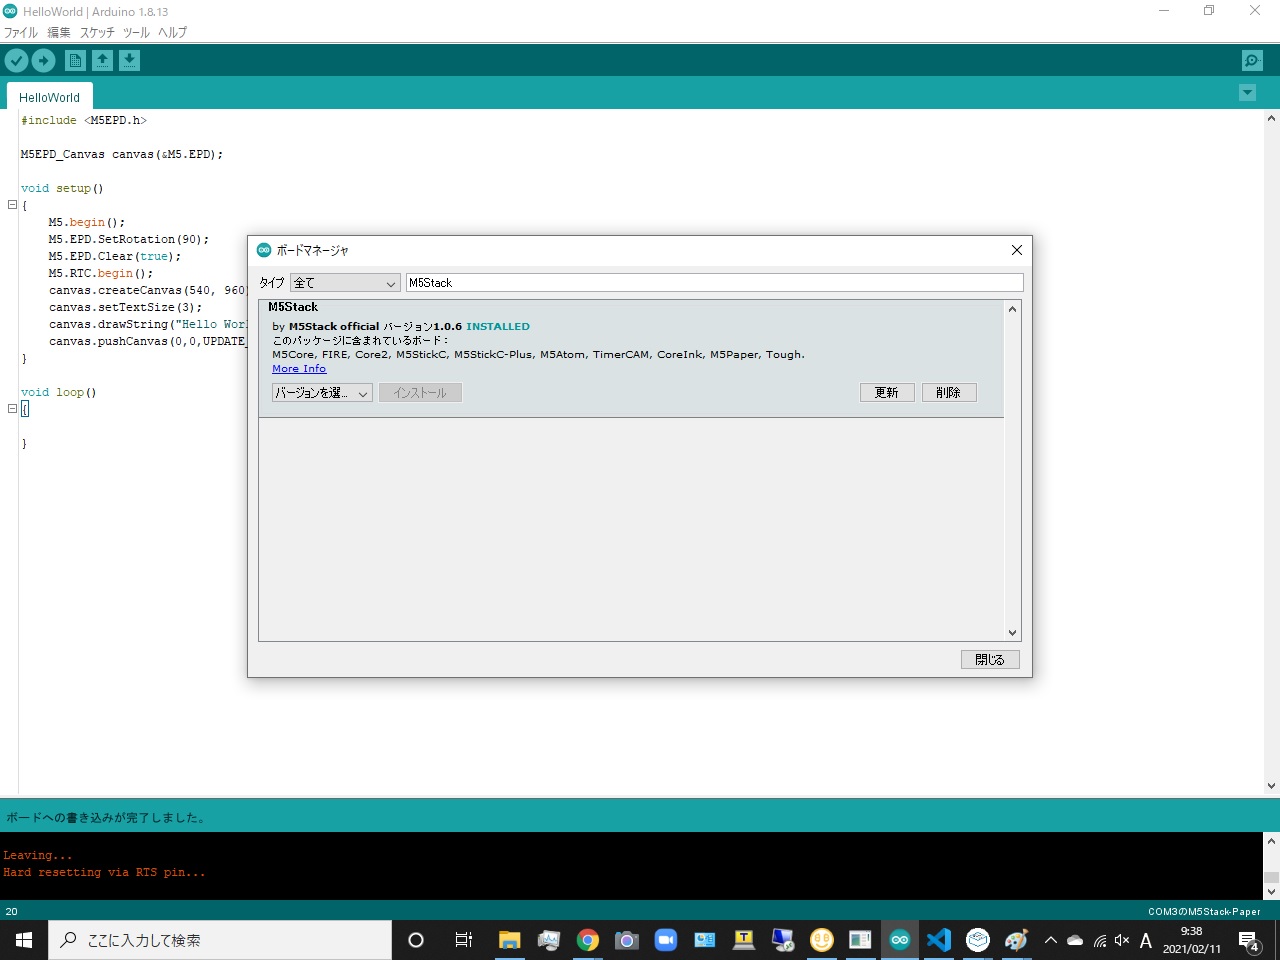Click the インストール button

coord(420,393)
